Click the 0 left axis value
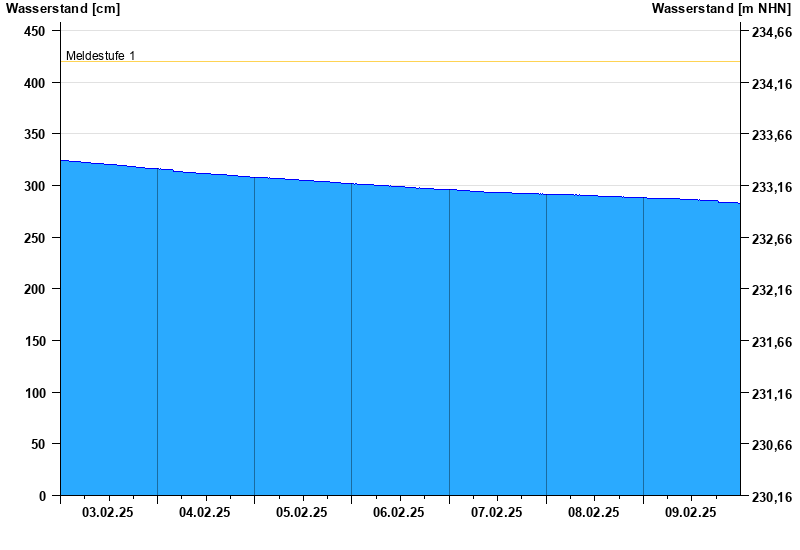Image resolution: width=800 pixels, height=550 pixels. (42, 496)
